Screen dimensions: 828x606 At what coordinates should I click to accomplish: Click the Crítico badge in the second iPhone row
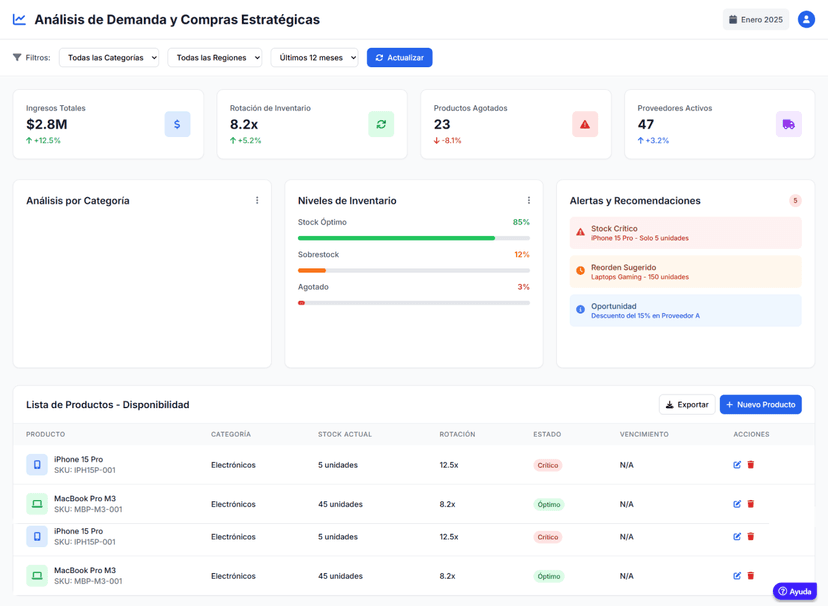click(548, 537)
